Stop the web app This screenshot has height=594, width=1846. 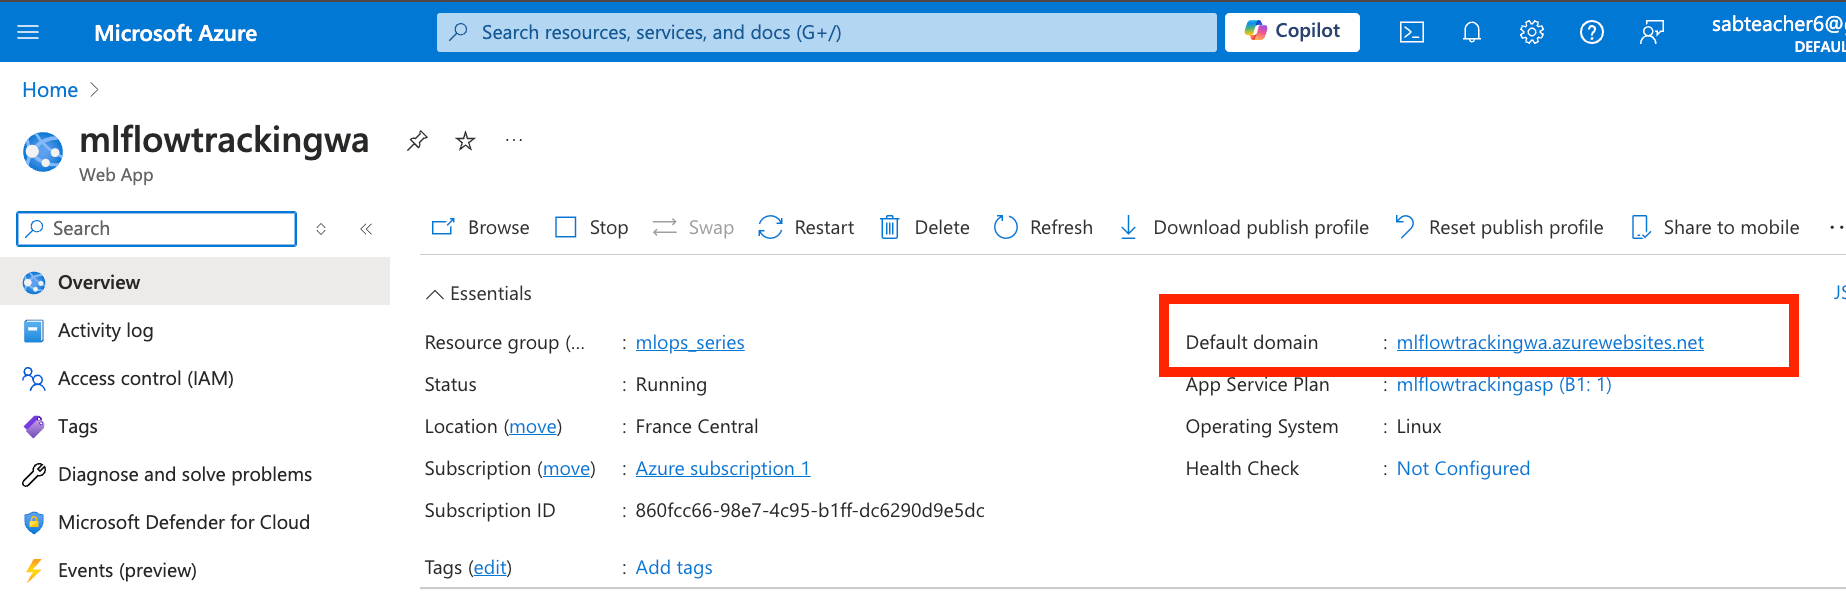click(592, 228)
